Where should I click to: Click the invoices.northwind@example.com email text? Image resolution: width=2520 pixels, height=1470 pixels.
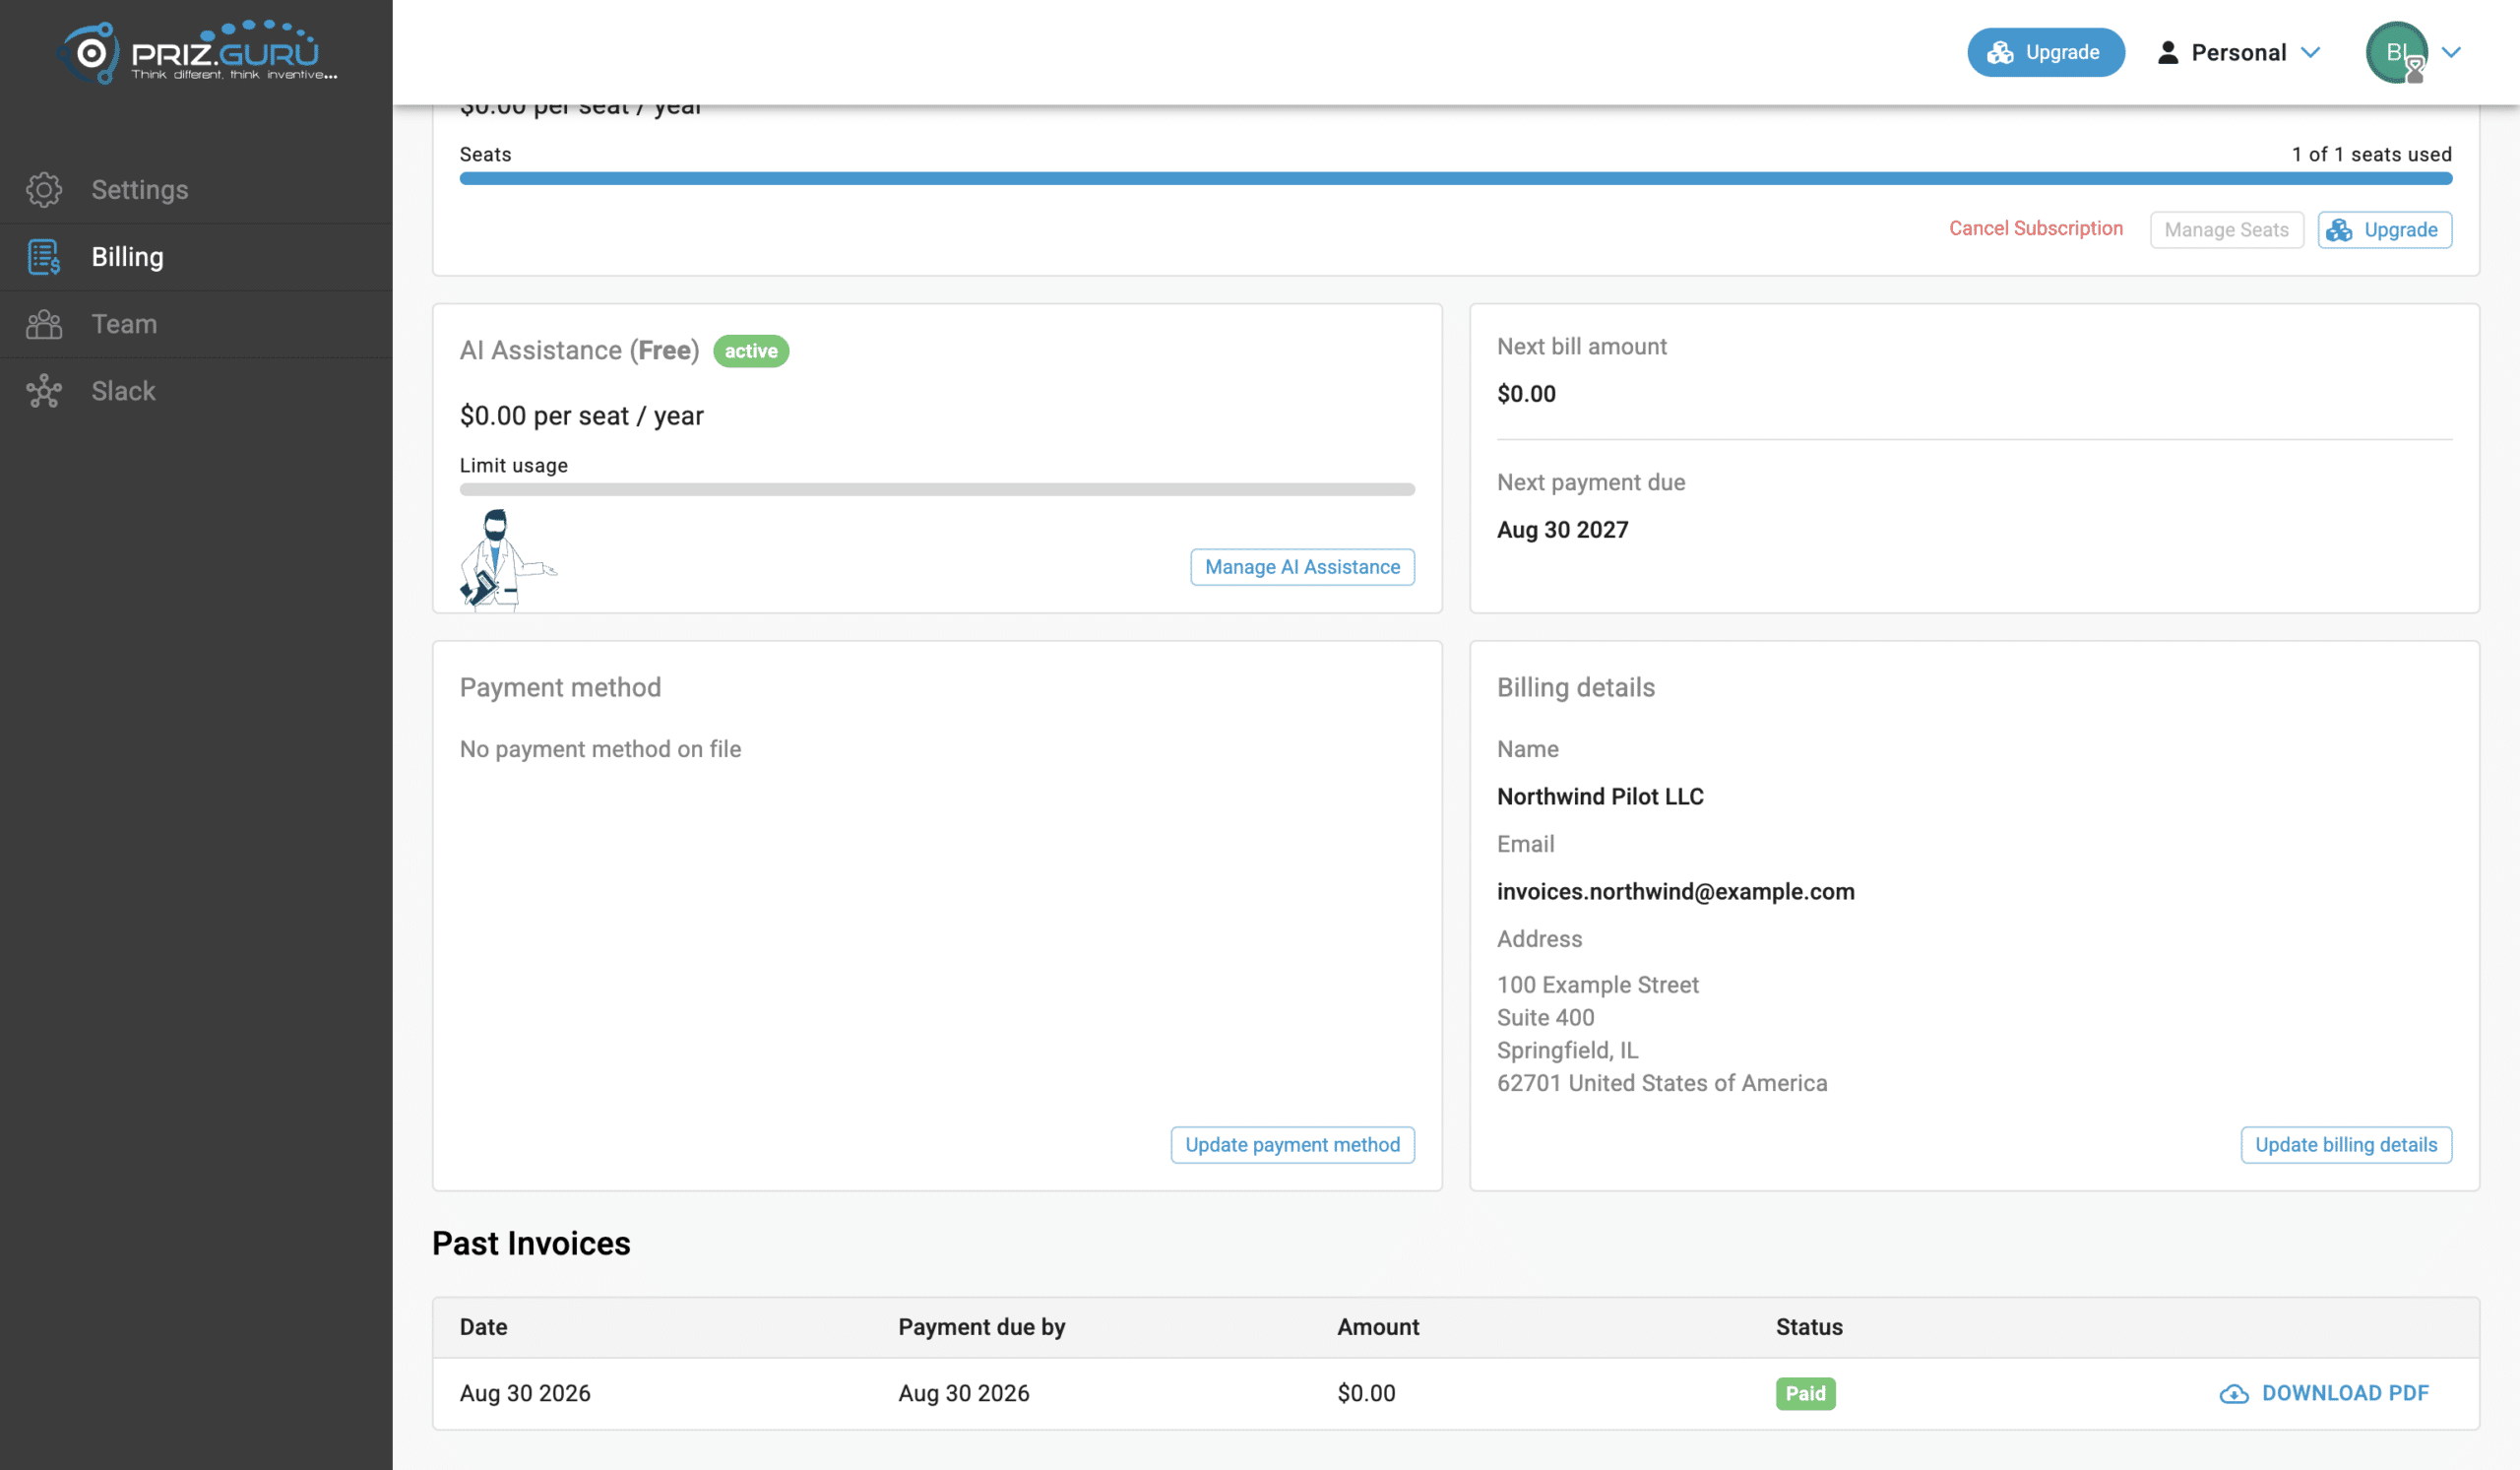(1675, 892)
